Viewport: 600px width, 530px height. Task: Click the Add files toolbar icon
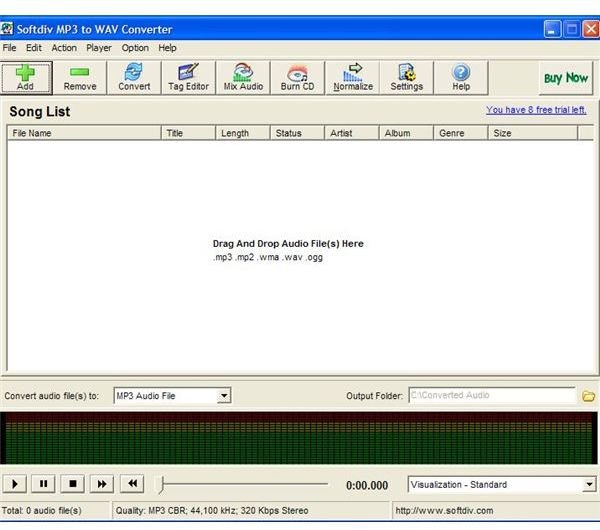pyautogui.click(x=26, y=78)
